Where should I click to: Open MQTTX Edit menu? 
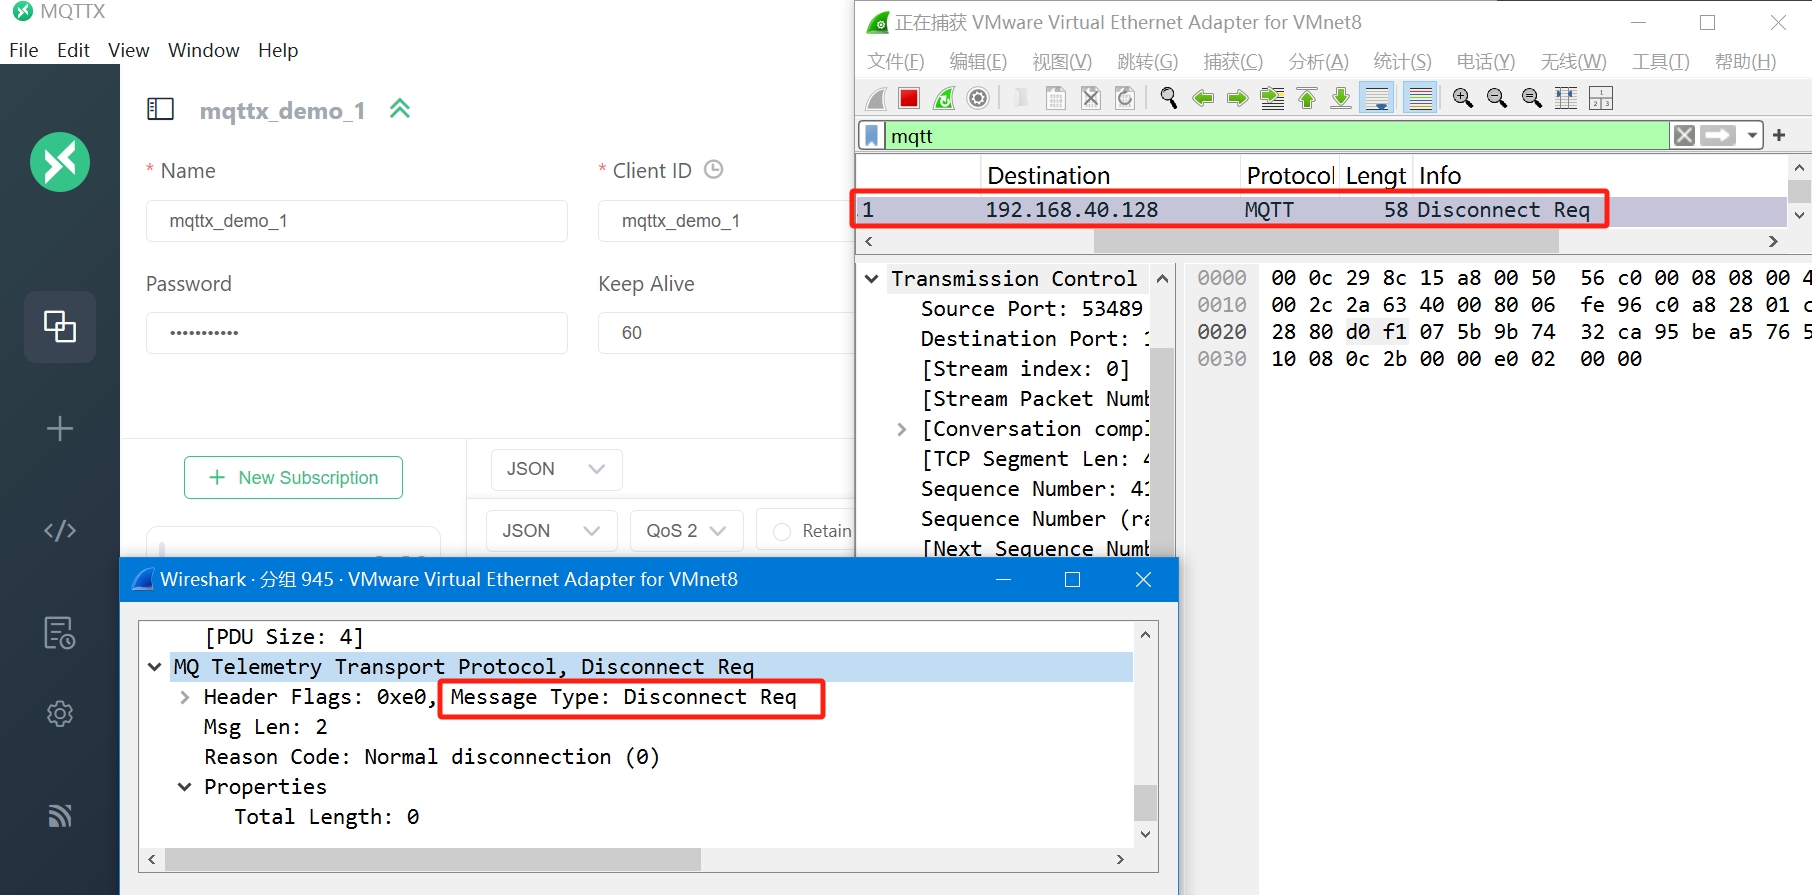click(73, 50)
